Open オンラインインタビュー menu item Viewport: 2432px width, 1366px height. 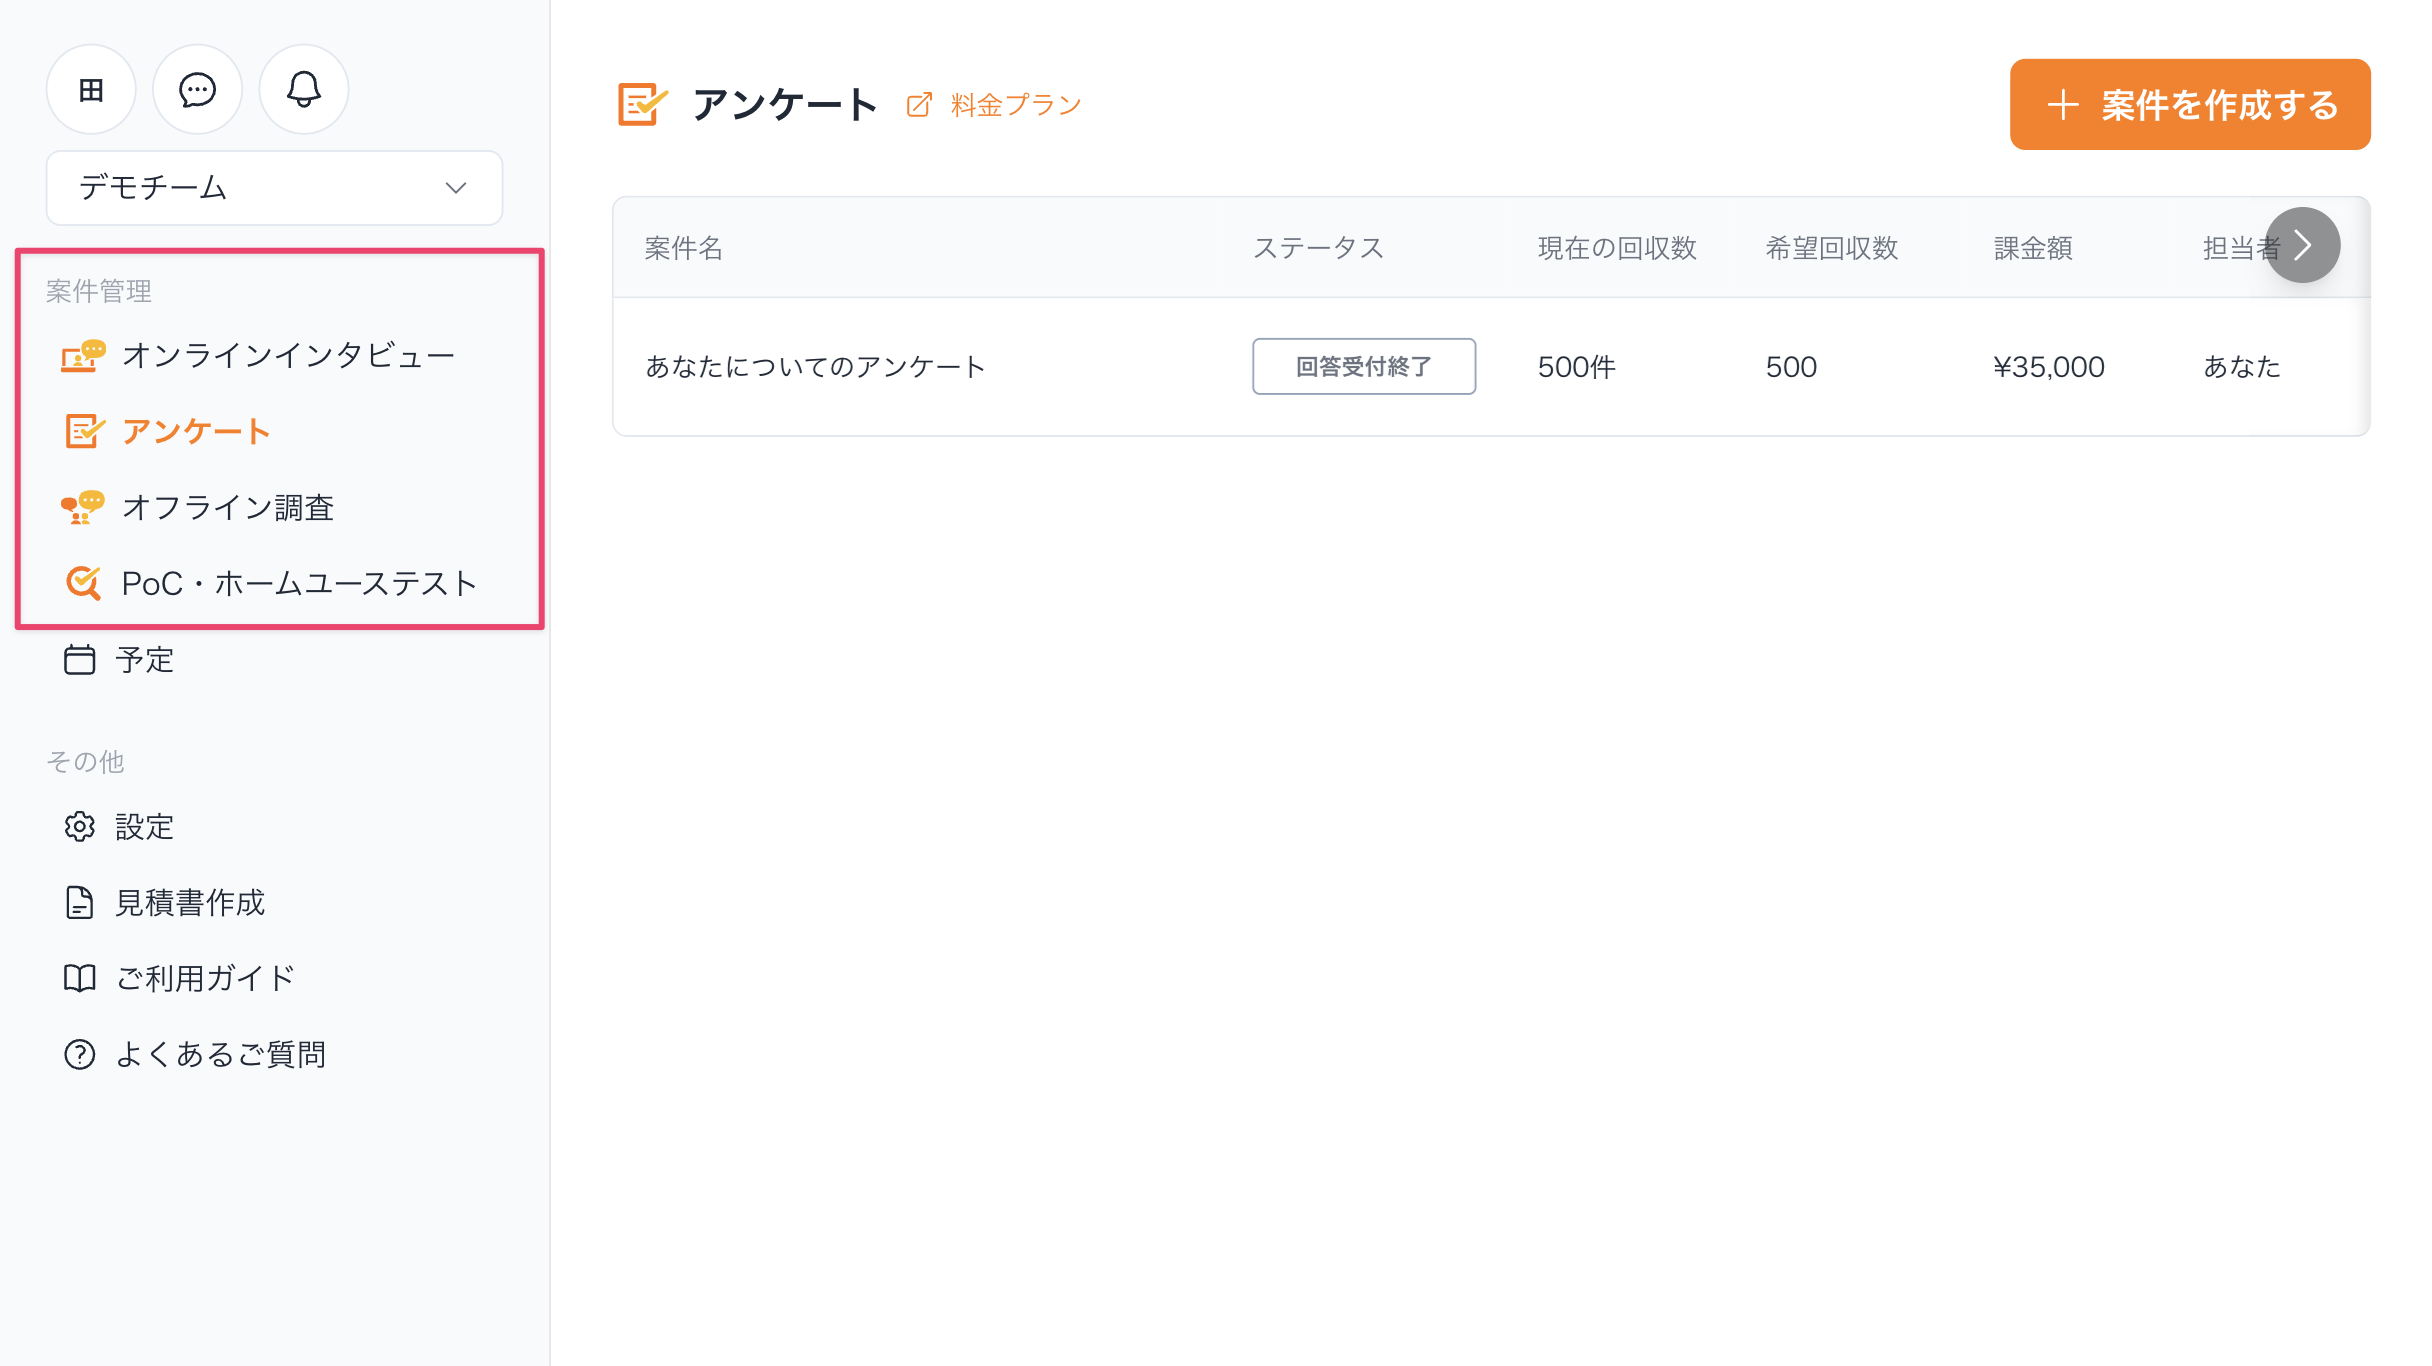[288, 355]
